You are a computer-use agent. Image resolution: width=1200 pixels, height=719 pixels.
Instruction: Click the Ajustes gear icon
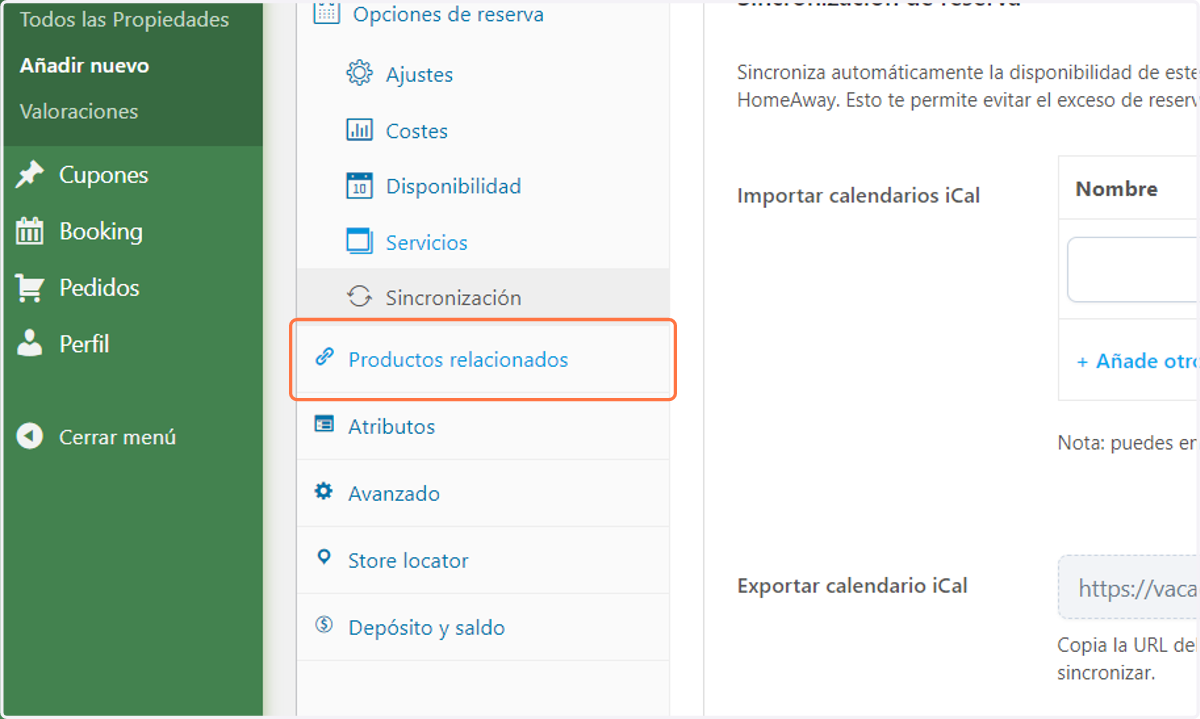[359, 74]
